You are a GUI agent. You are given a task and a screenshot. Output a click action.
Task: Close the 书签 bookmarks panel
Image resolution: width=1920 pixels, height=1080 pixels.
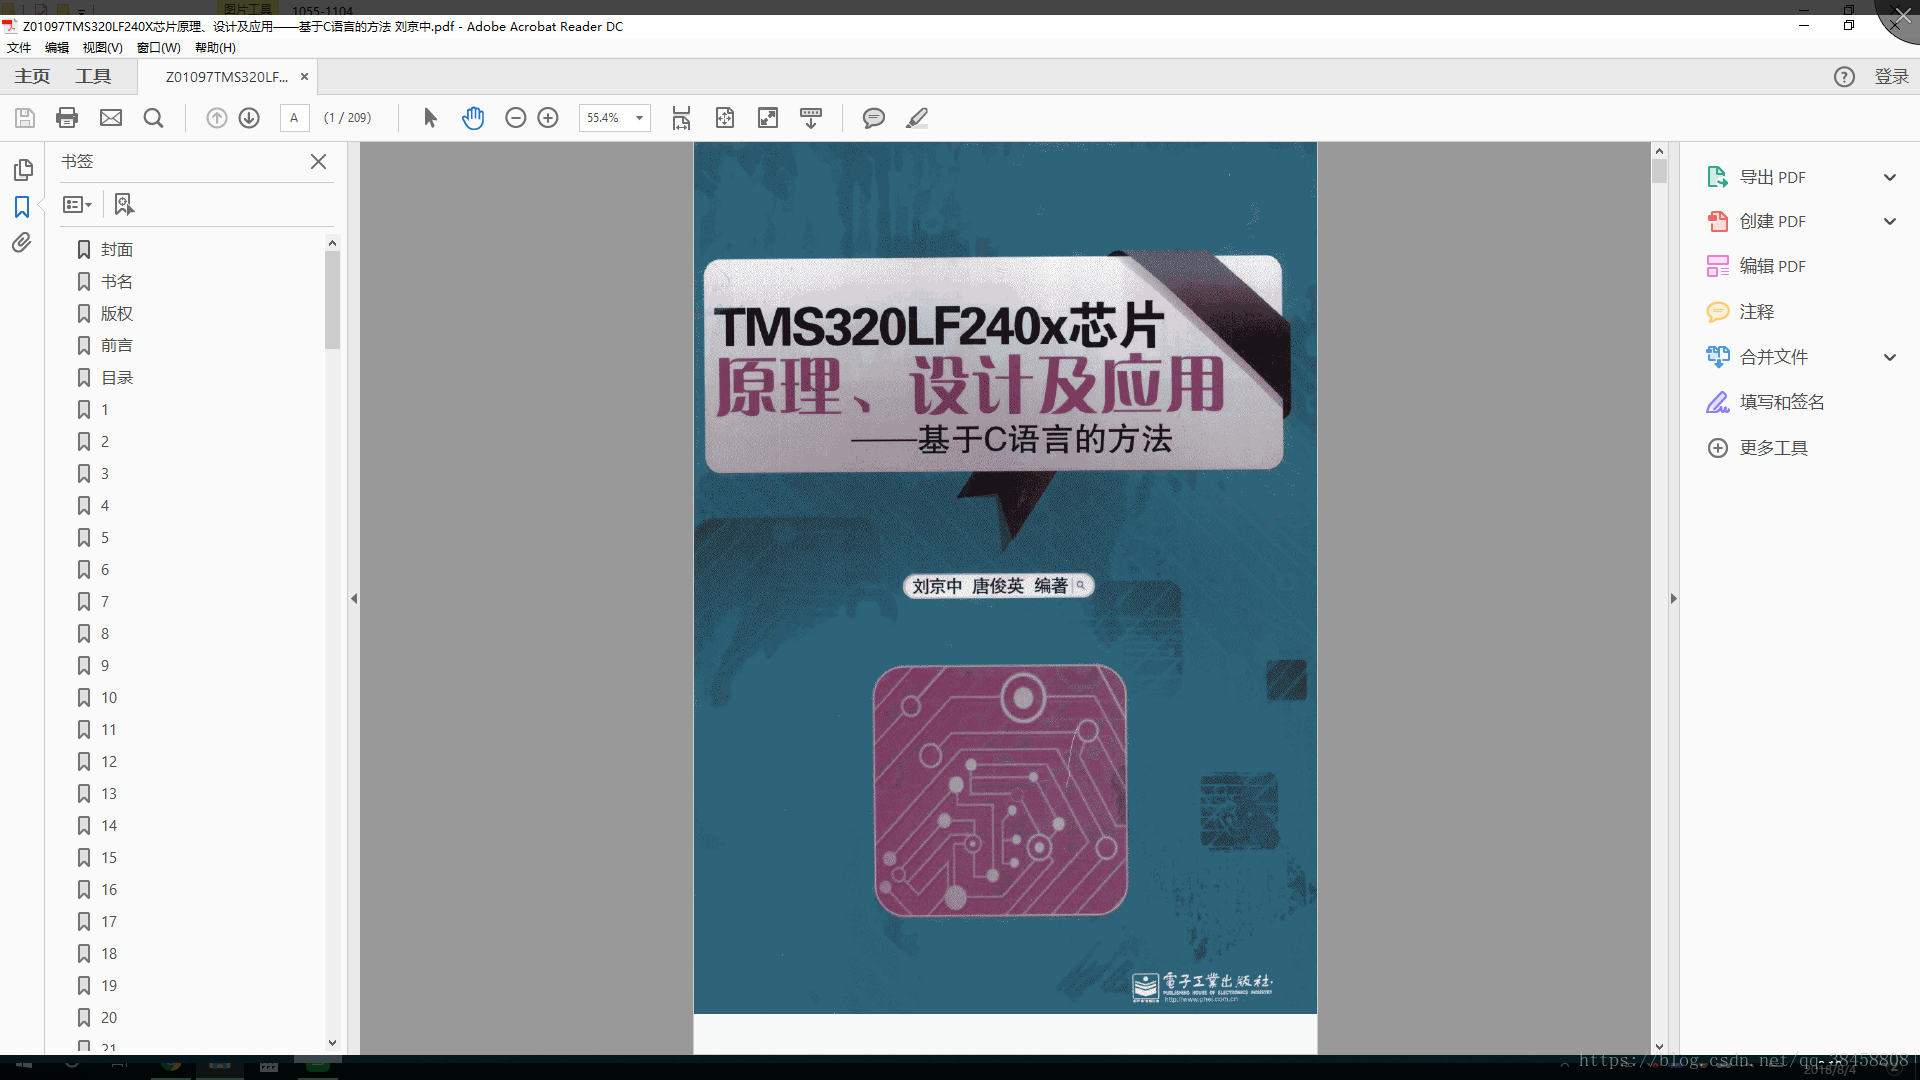pyautogui.click(x=318, y=161)
